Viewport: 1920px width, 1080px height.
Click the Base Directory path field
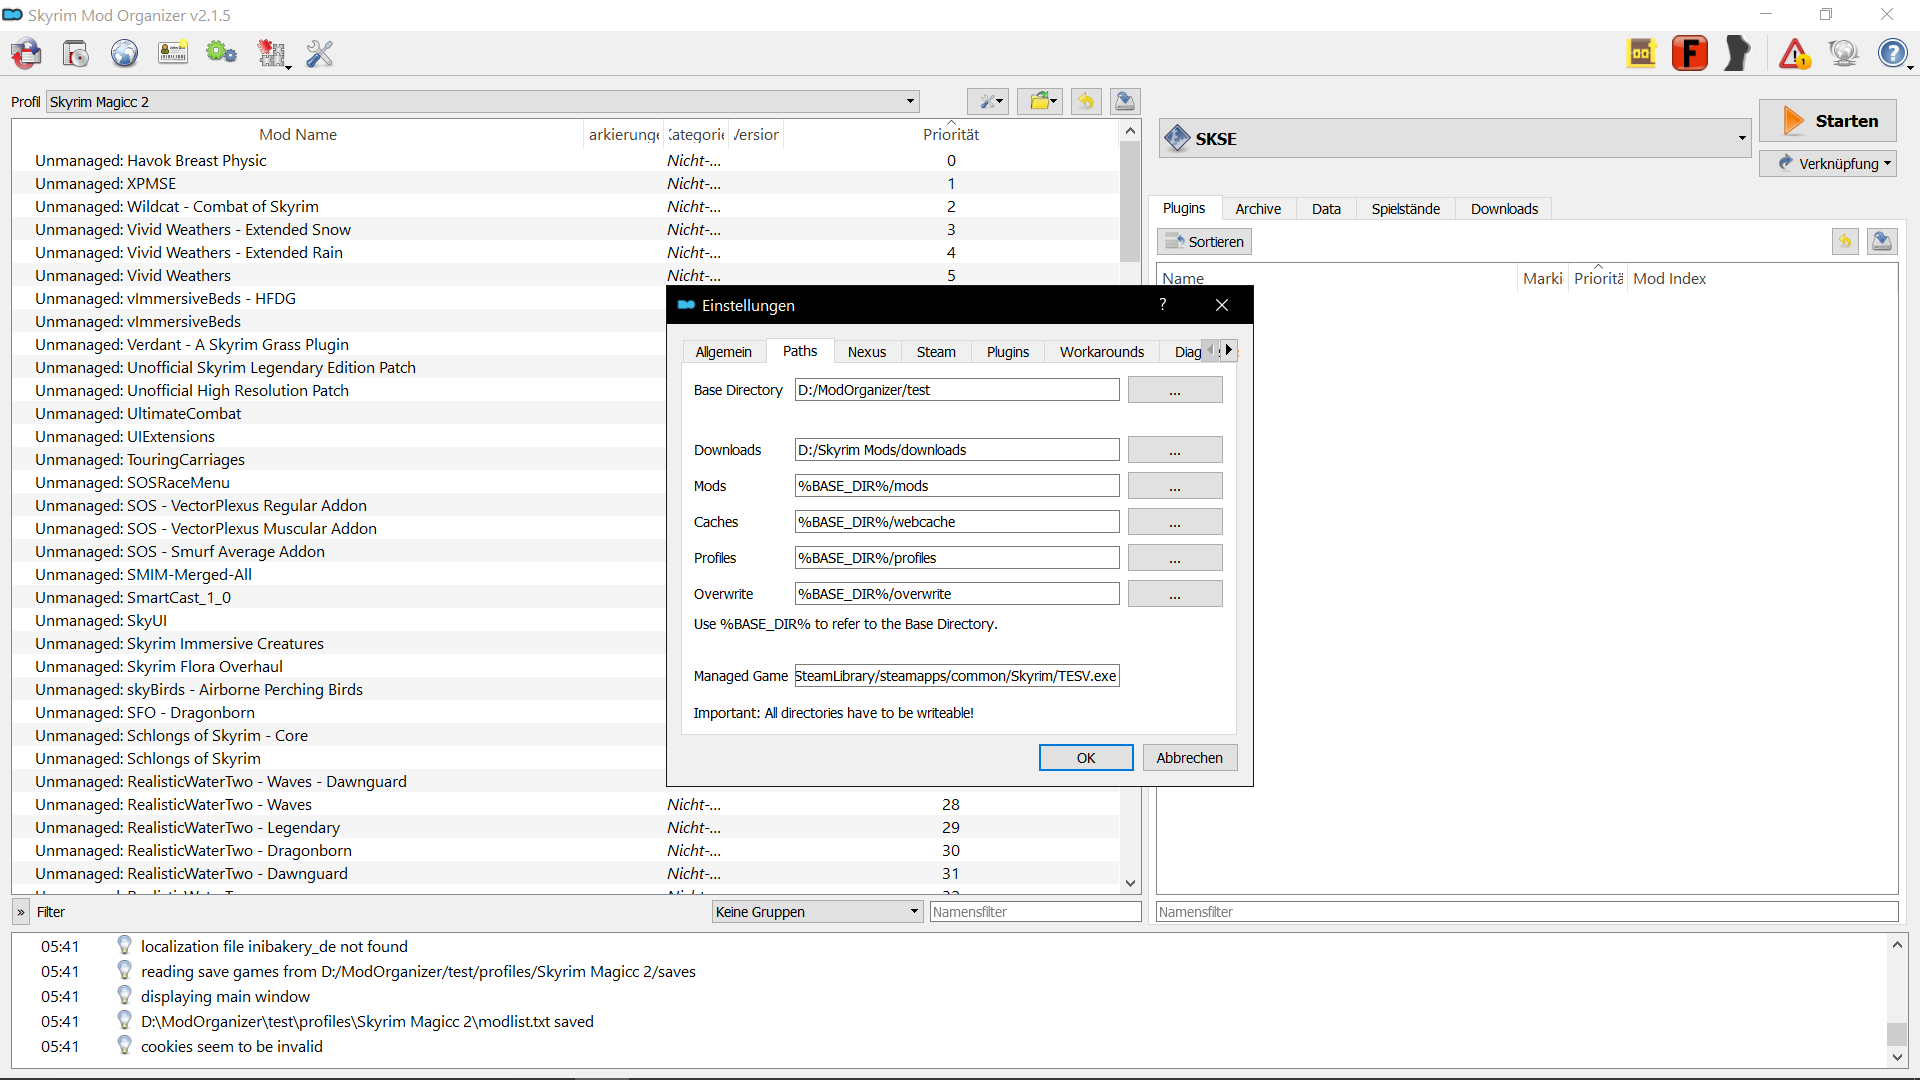click(x=956, y=389)
